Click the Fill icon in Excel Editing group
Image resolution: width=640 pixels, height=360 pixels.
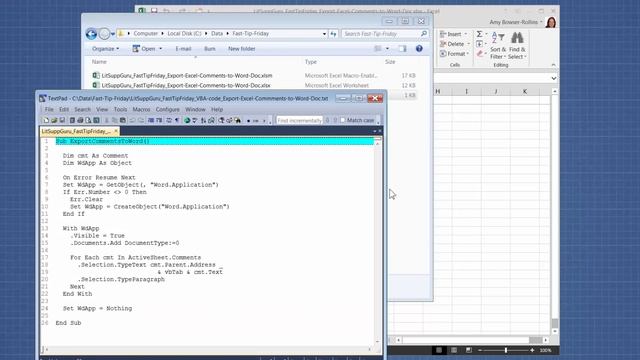(480, 44)
